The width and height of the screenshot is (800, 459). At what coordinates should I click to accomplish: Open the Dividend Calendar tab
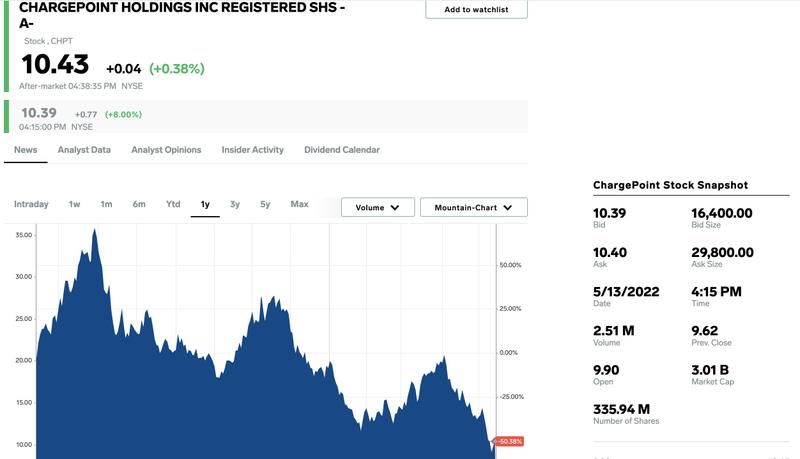342,150
